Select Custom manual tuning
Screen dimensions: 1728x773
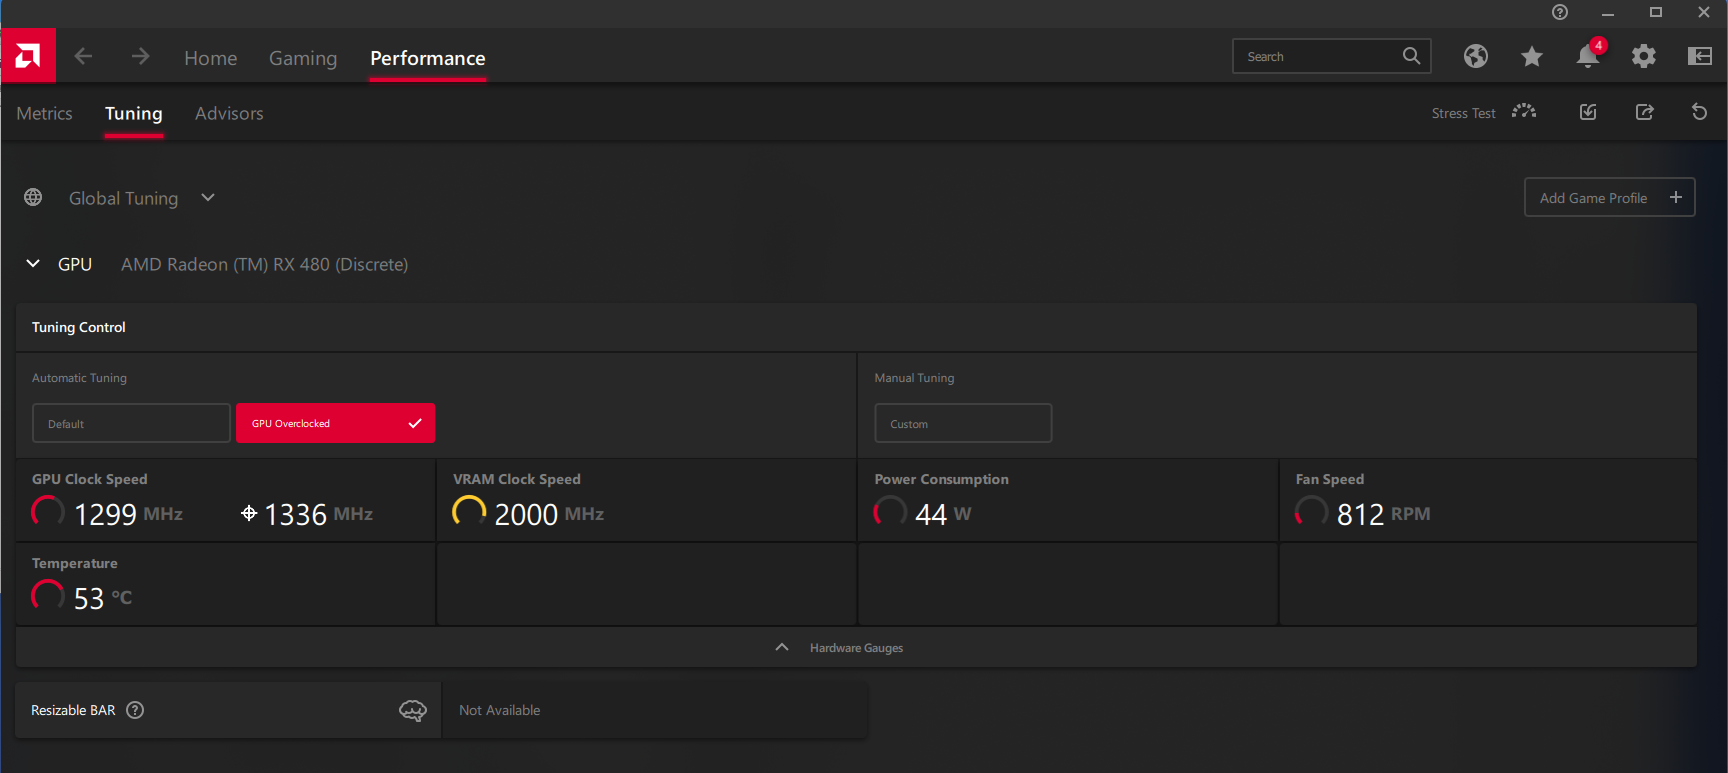pos(963,423)
